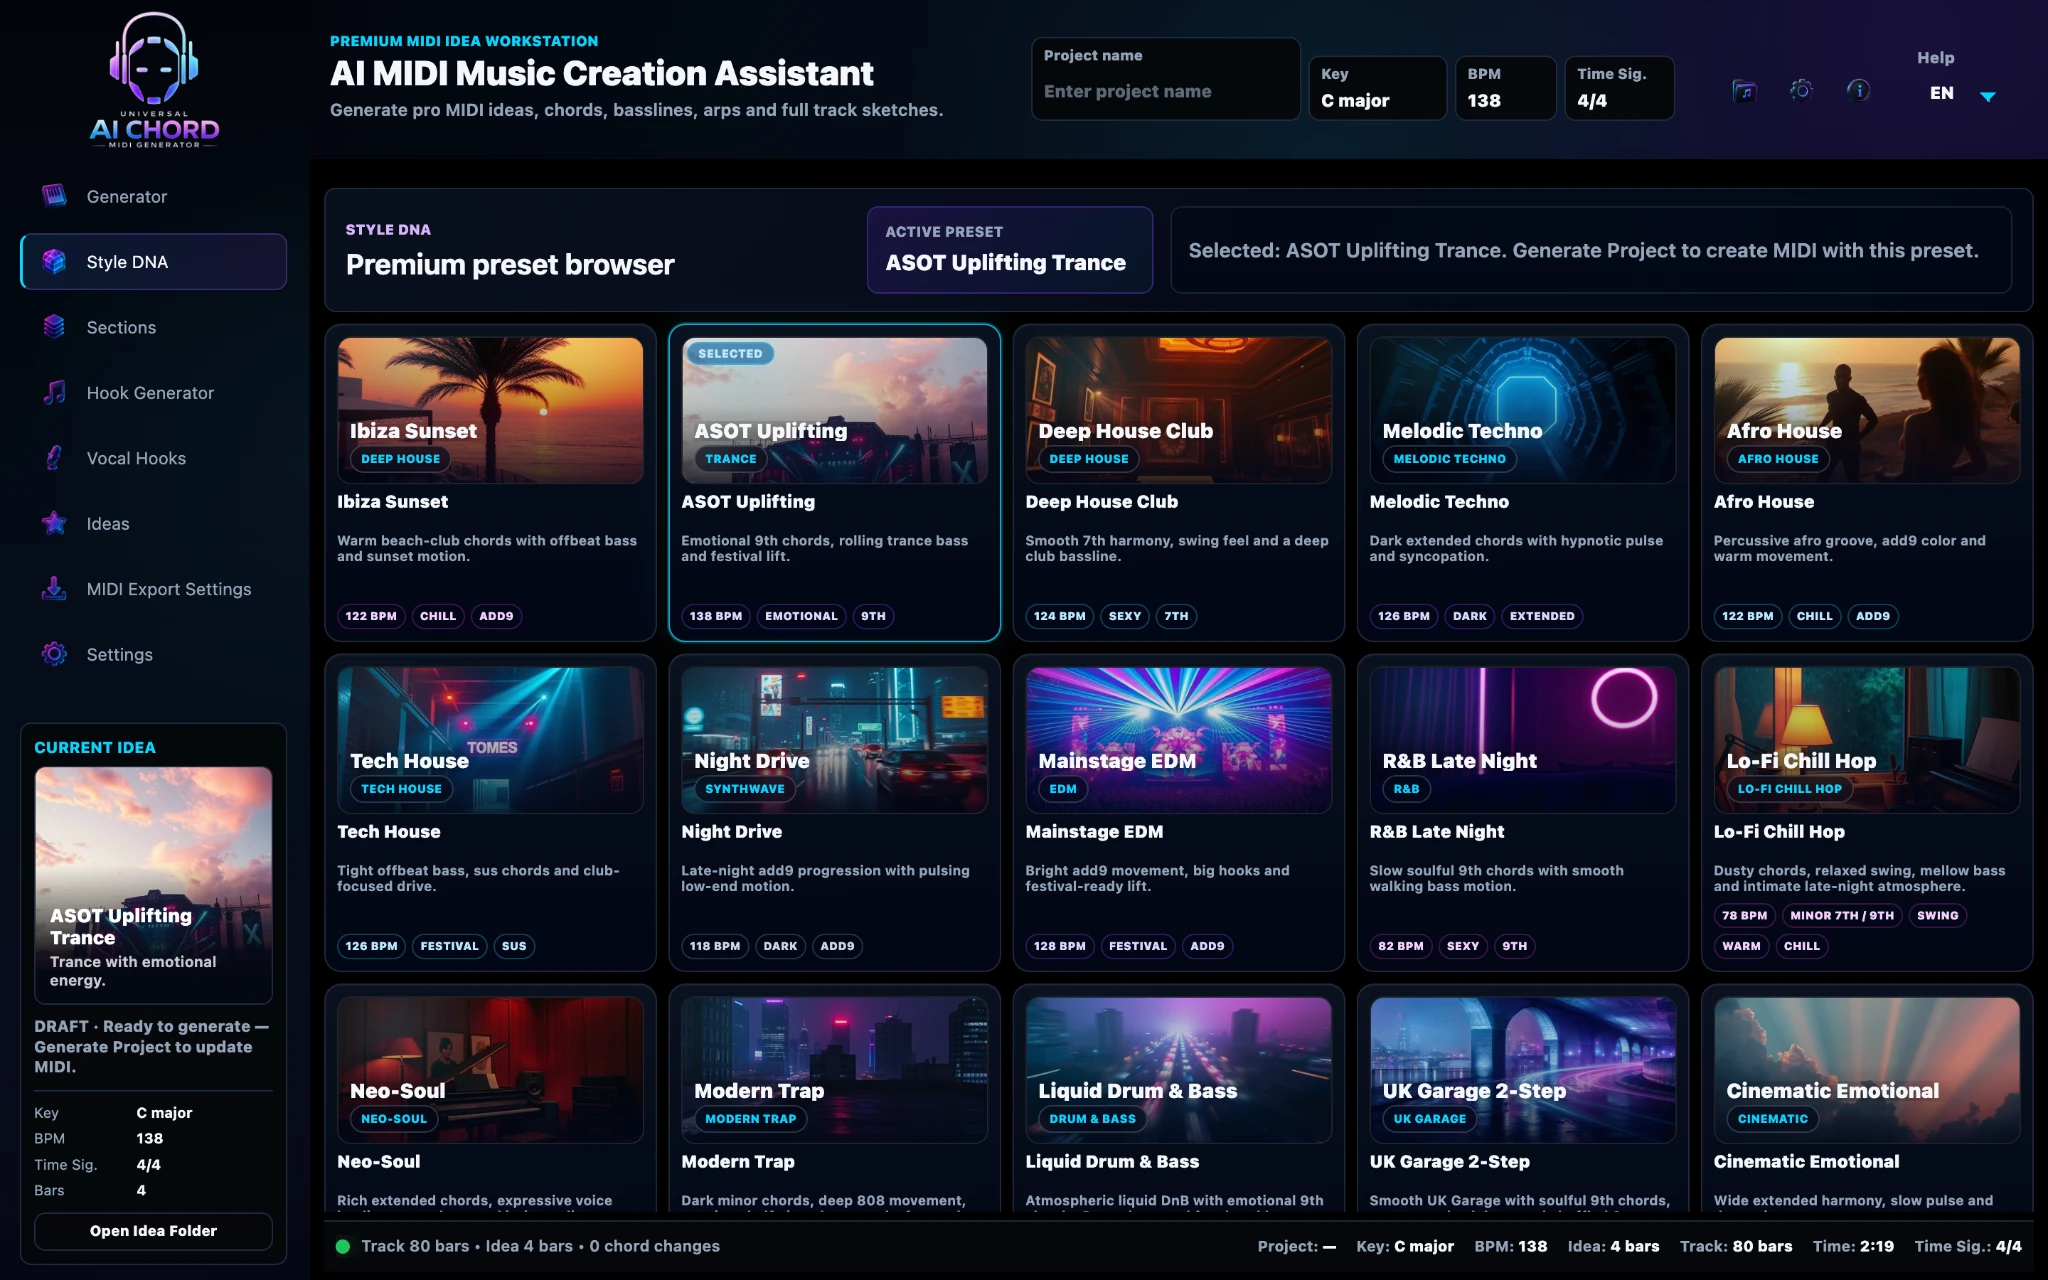Viewport: 2048px width, 1280px height.
Task: Click the Active Preset ASOT Uplifting Trance box
Action: tap(1009, 250)
